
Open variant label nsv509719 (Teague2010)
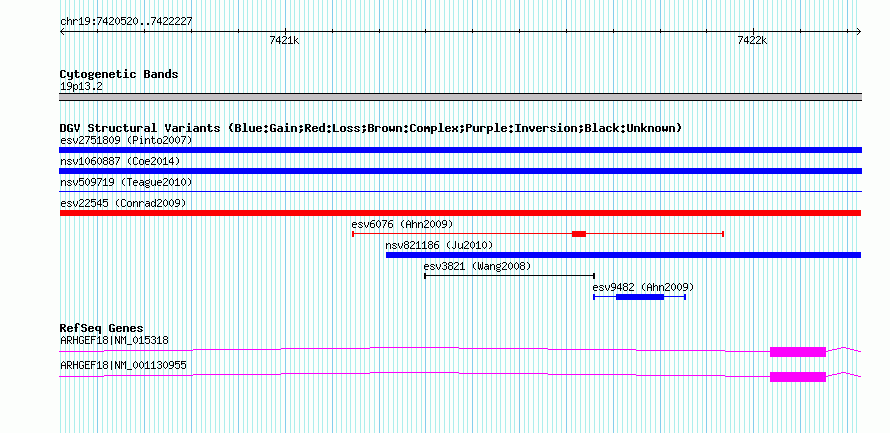[126, 182]
